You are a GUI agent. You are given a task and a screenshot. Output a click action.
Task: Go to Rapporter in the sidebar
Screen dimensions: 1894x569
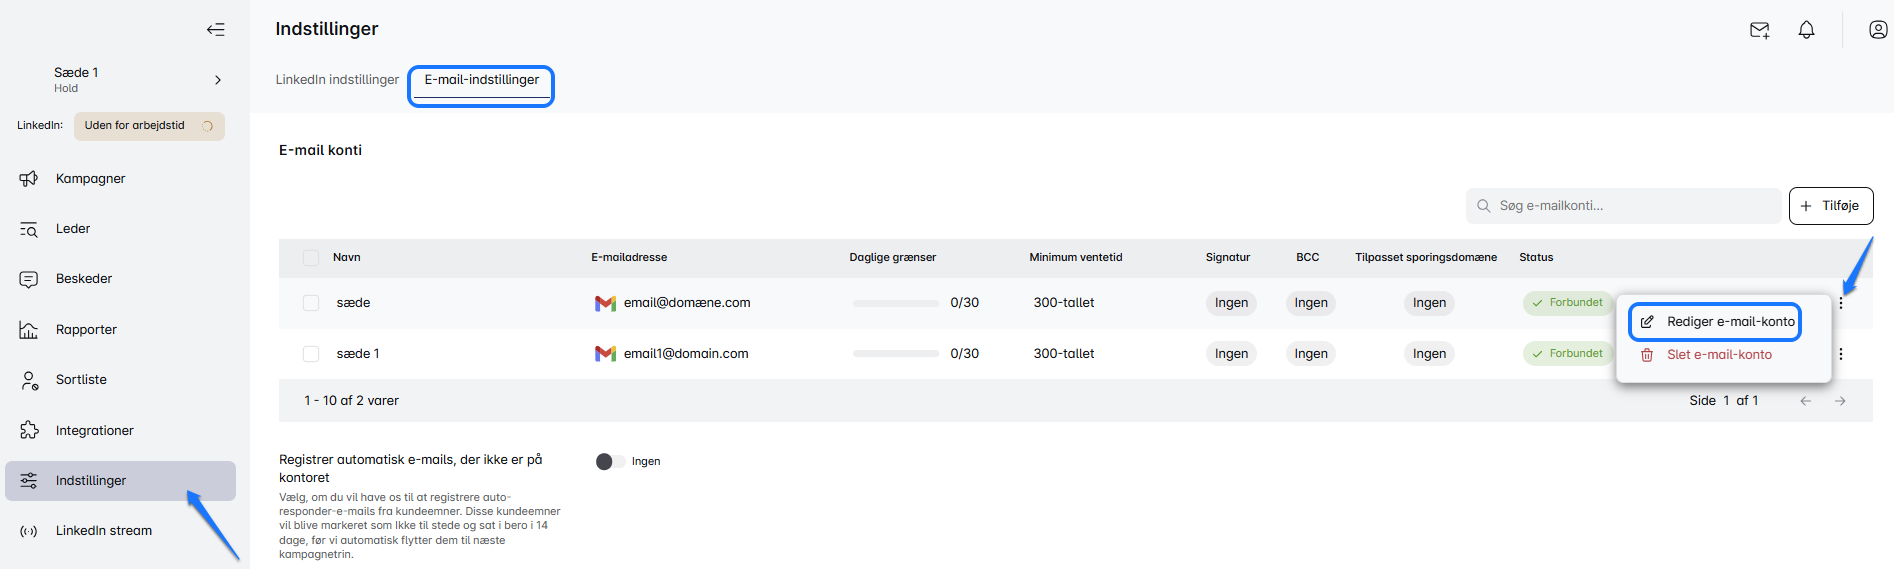tap(86, 330)
